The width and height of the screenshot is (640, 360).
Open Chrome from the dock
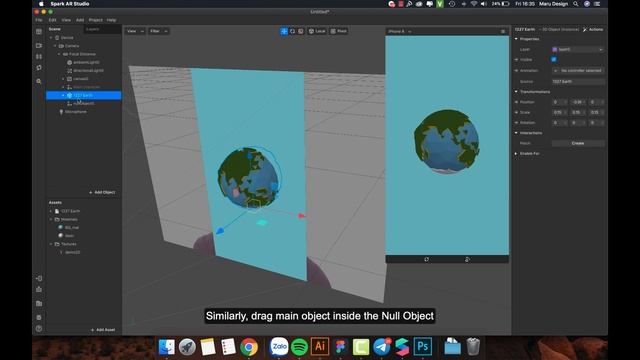click(x=249, y=347)
